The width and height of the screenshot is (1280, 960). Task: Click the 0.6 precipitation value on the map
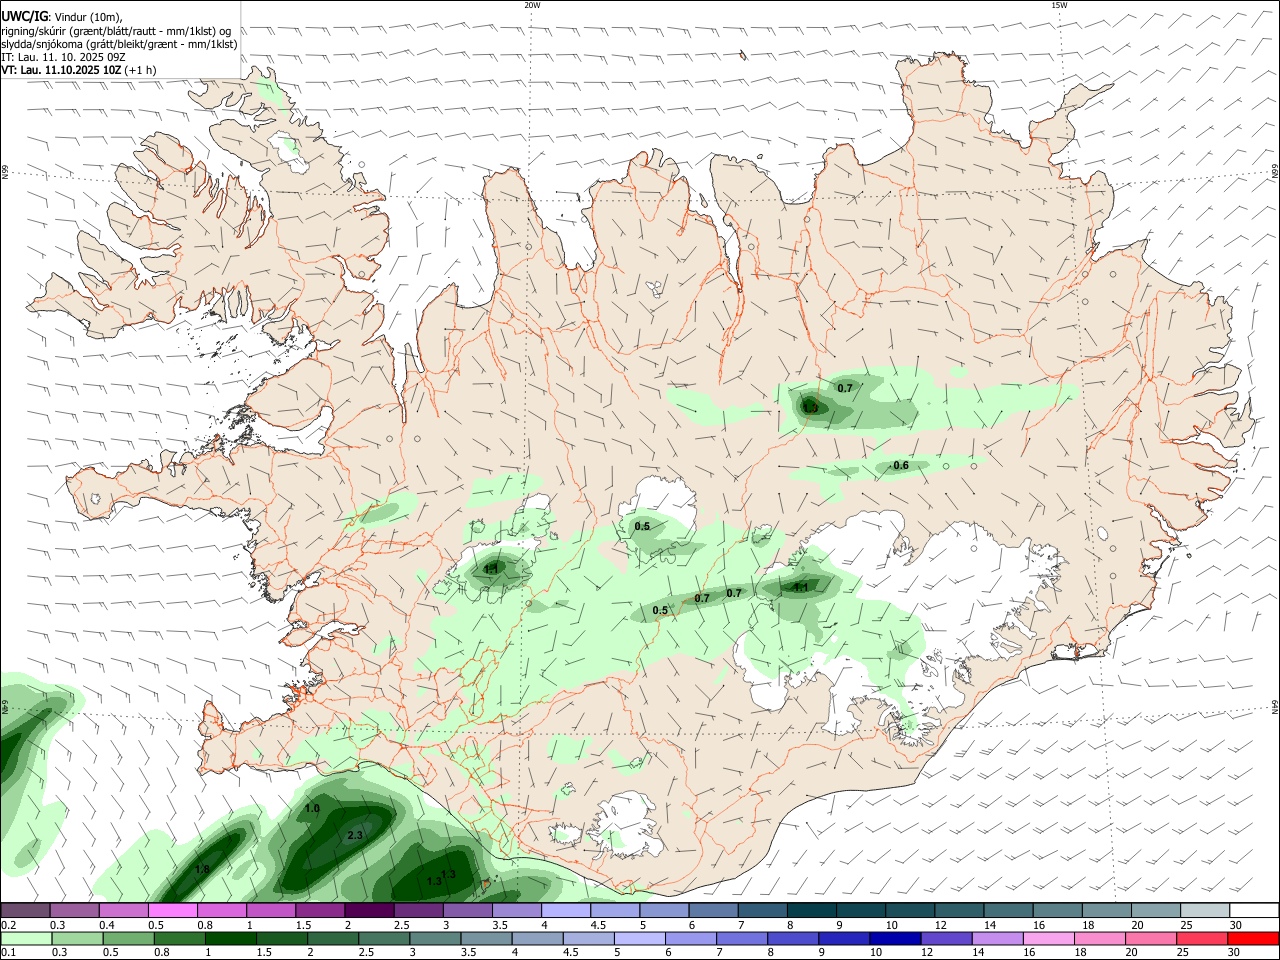click(900, 466)
